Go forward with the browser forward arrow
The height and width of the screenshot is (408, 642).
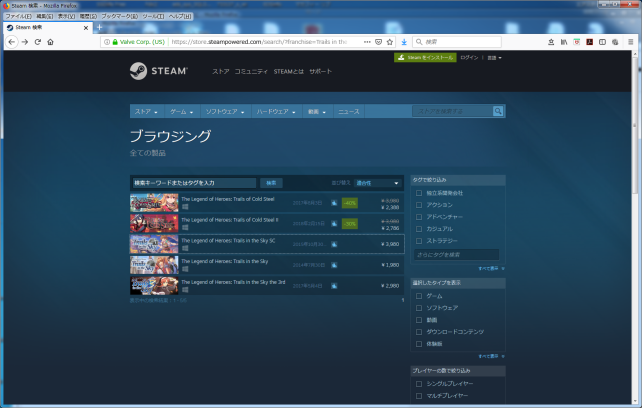25,42
